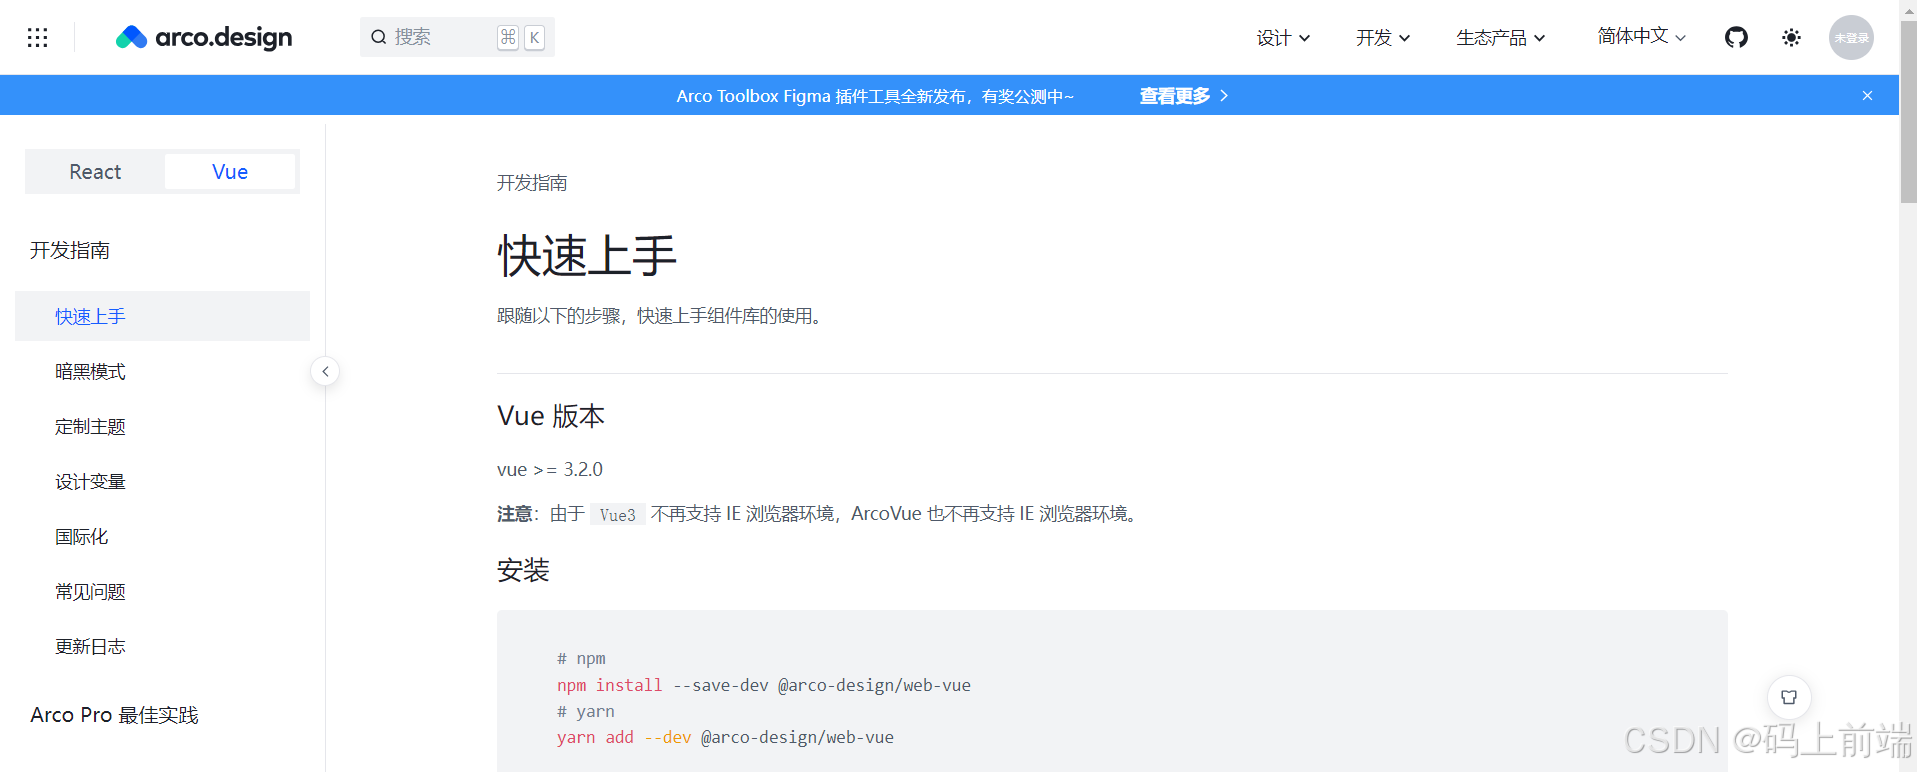Image resolution: width=1917 pixels, height=772 pixels.
Task: Click the ⌘ K shortcut hint in search
Action: click(521, 37)
